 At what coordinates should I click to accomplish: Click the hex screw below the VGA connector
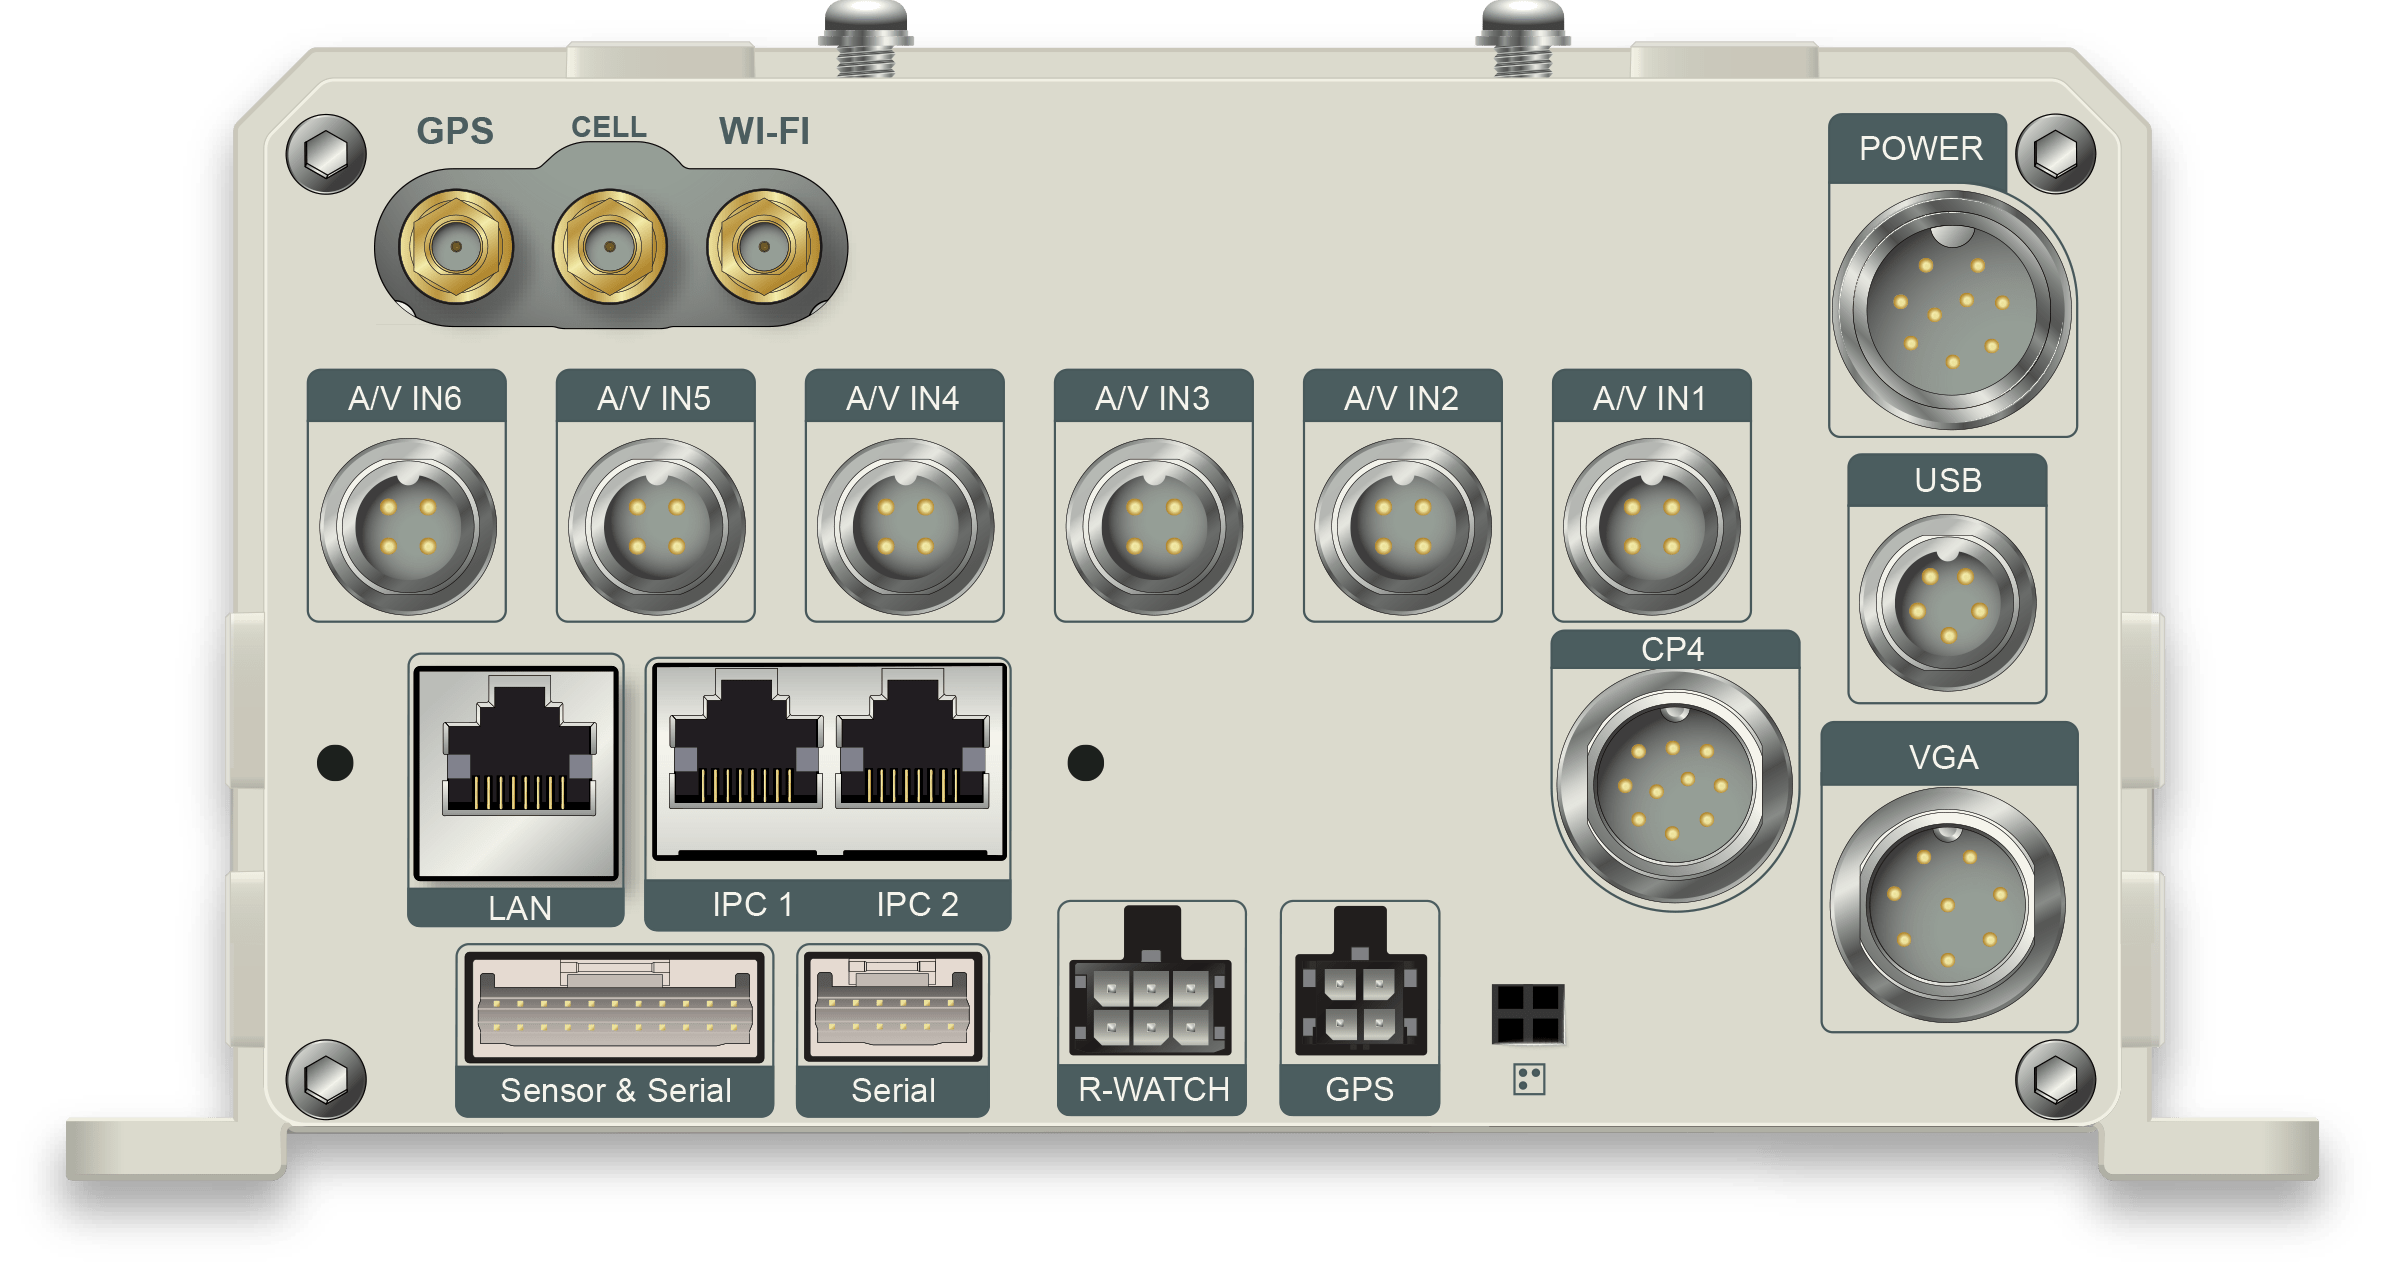(x=2056, y=1080)
